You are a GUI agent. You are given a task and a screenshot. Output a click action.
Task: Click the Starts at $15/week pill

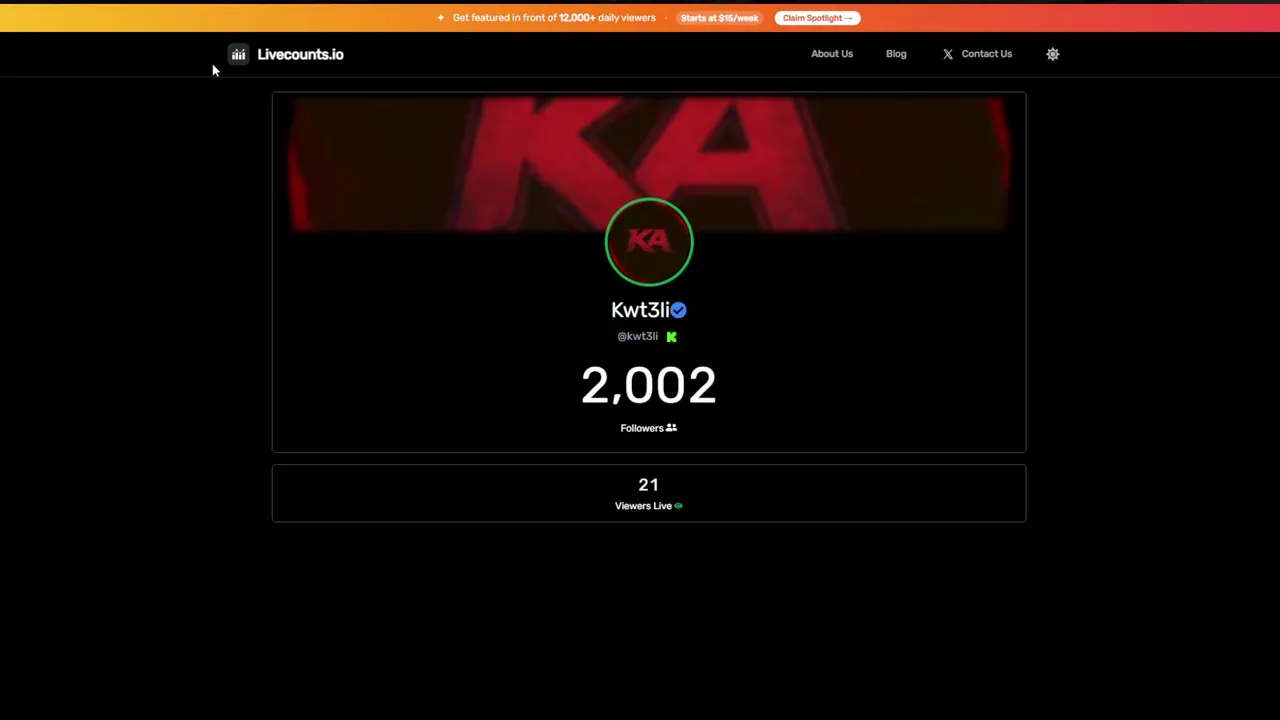(x=719, y=18)
